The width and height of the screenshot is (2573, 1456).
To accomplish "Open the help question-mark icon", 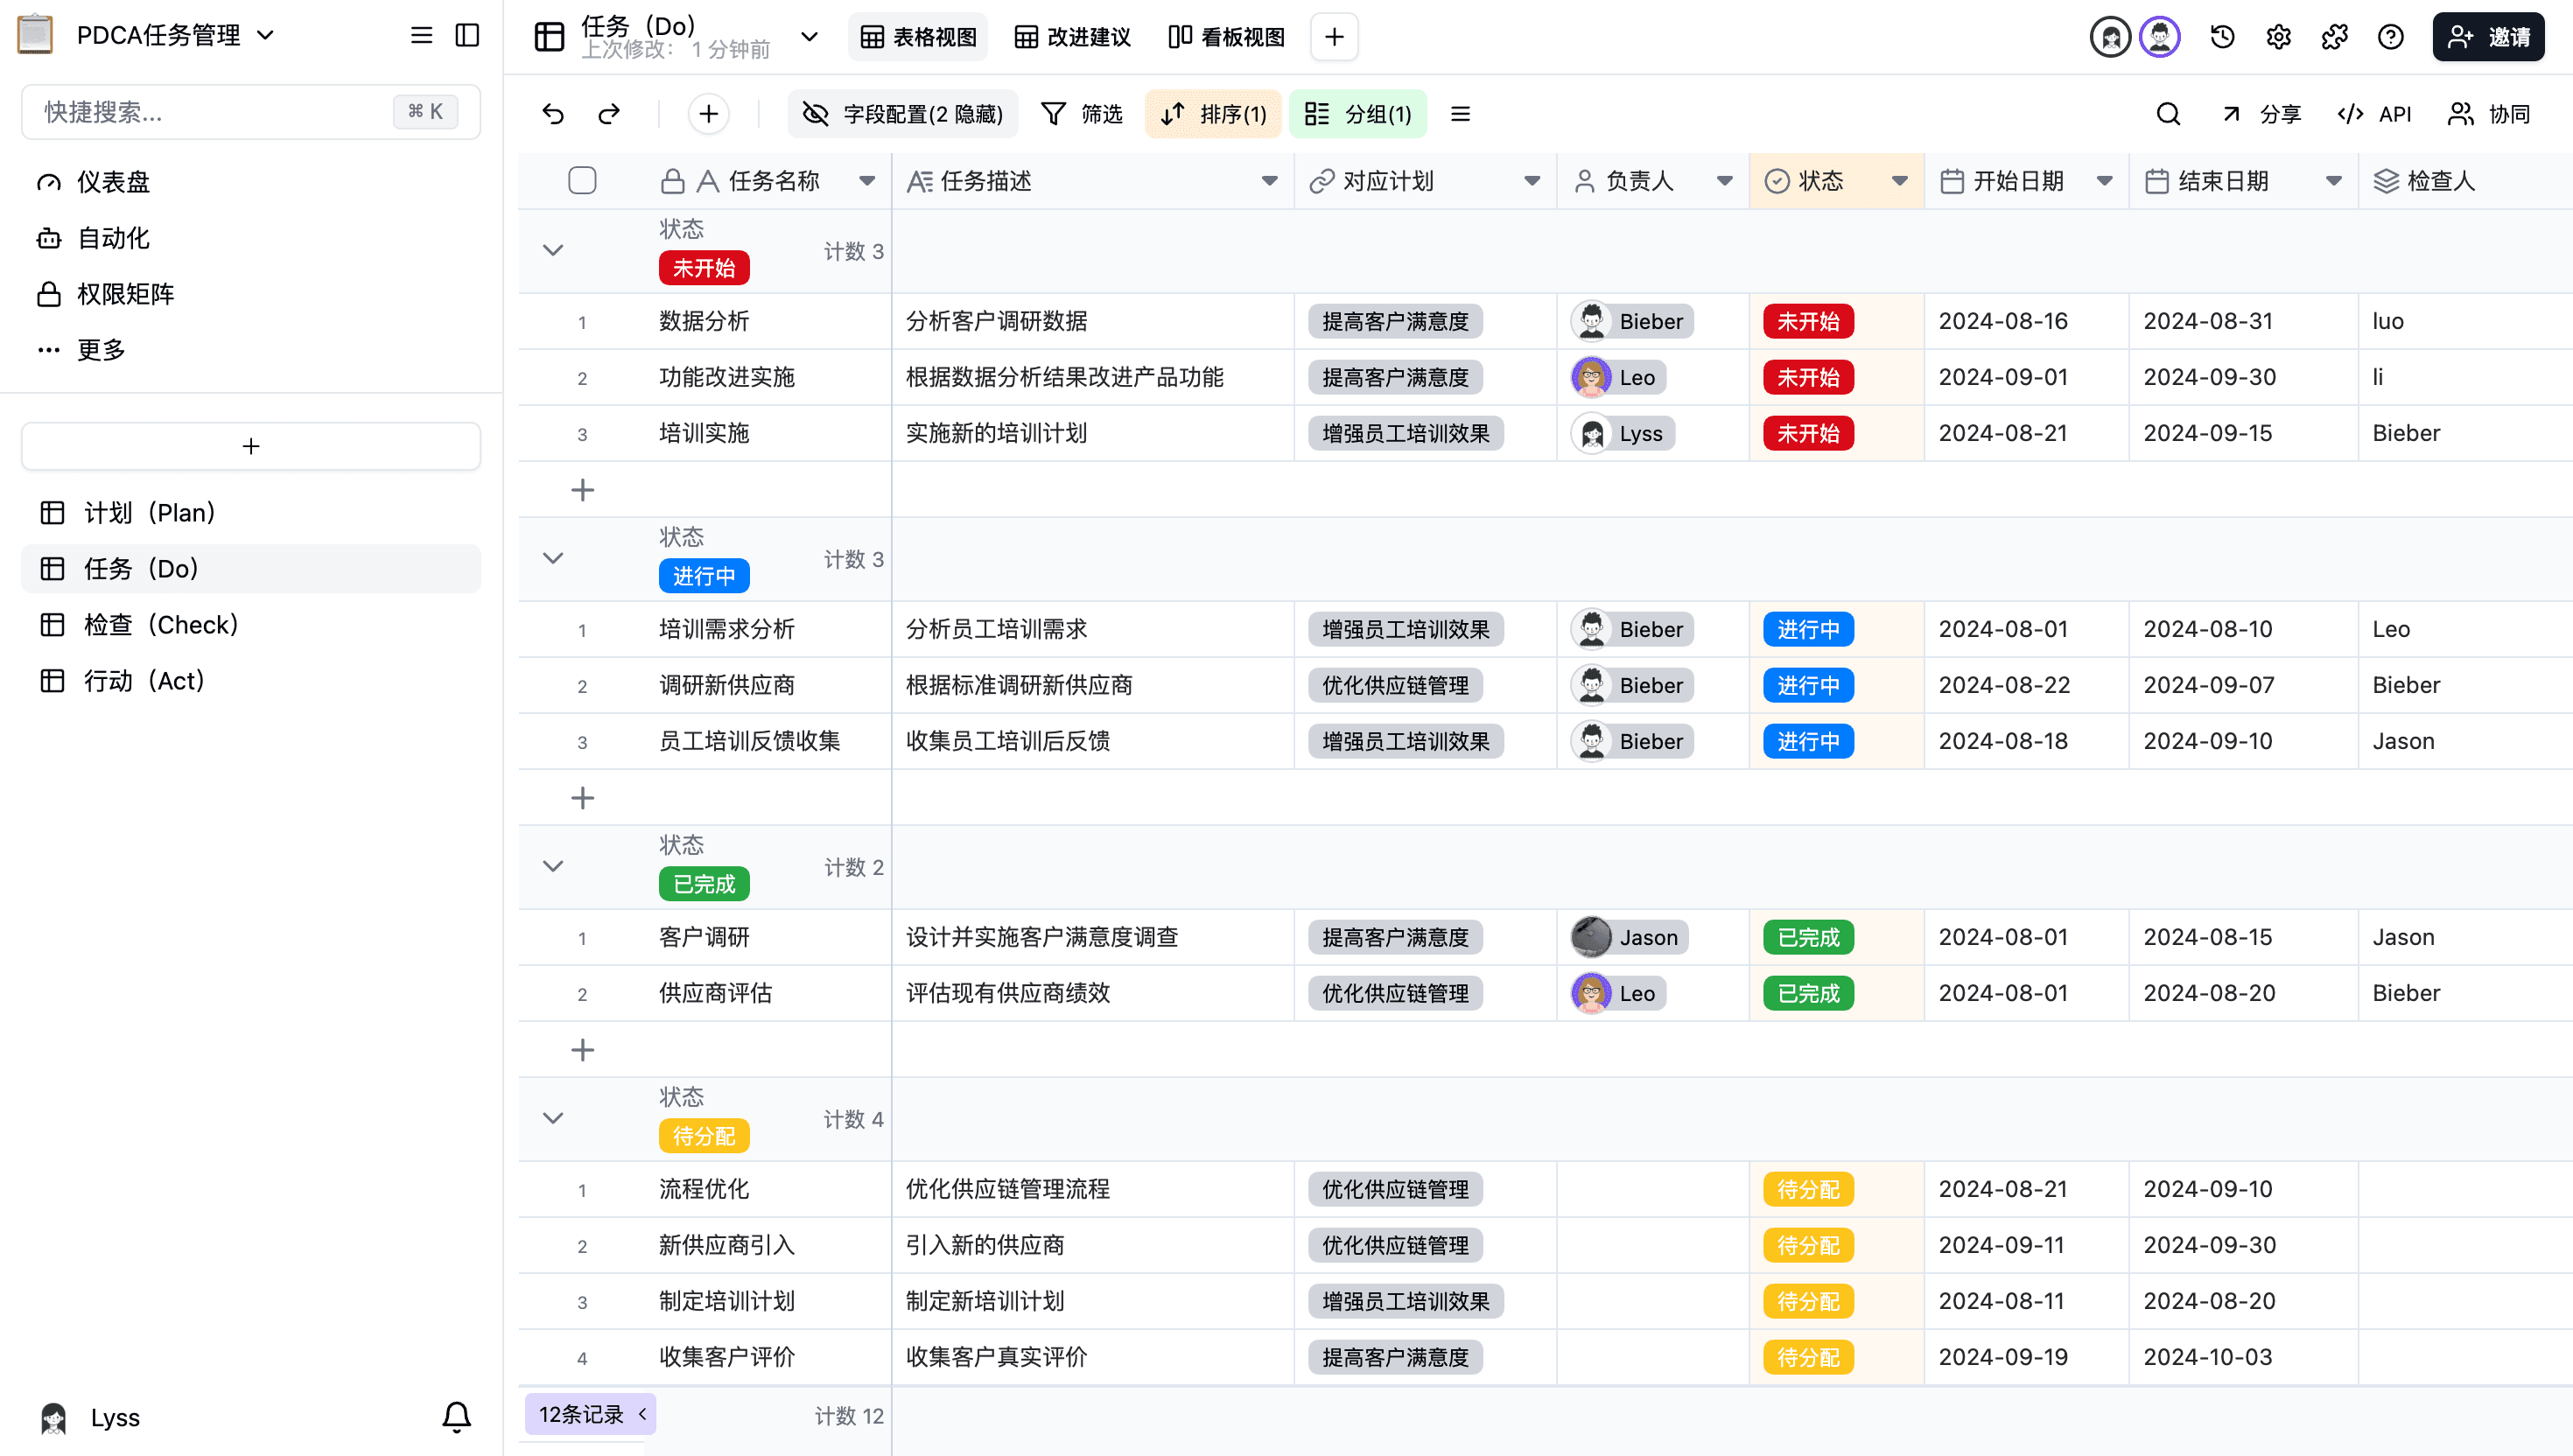I will (2390, 36).
